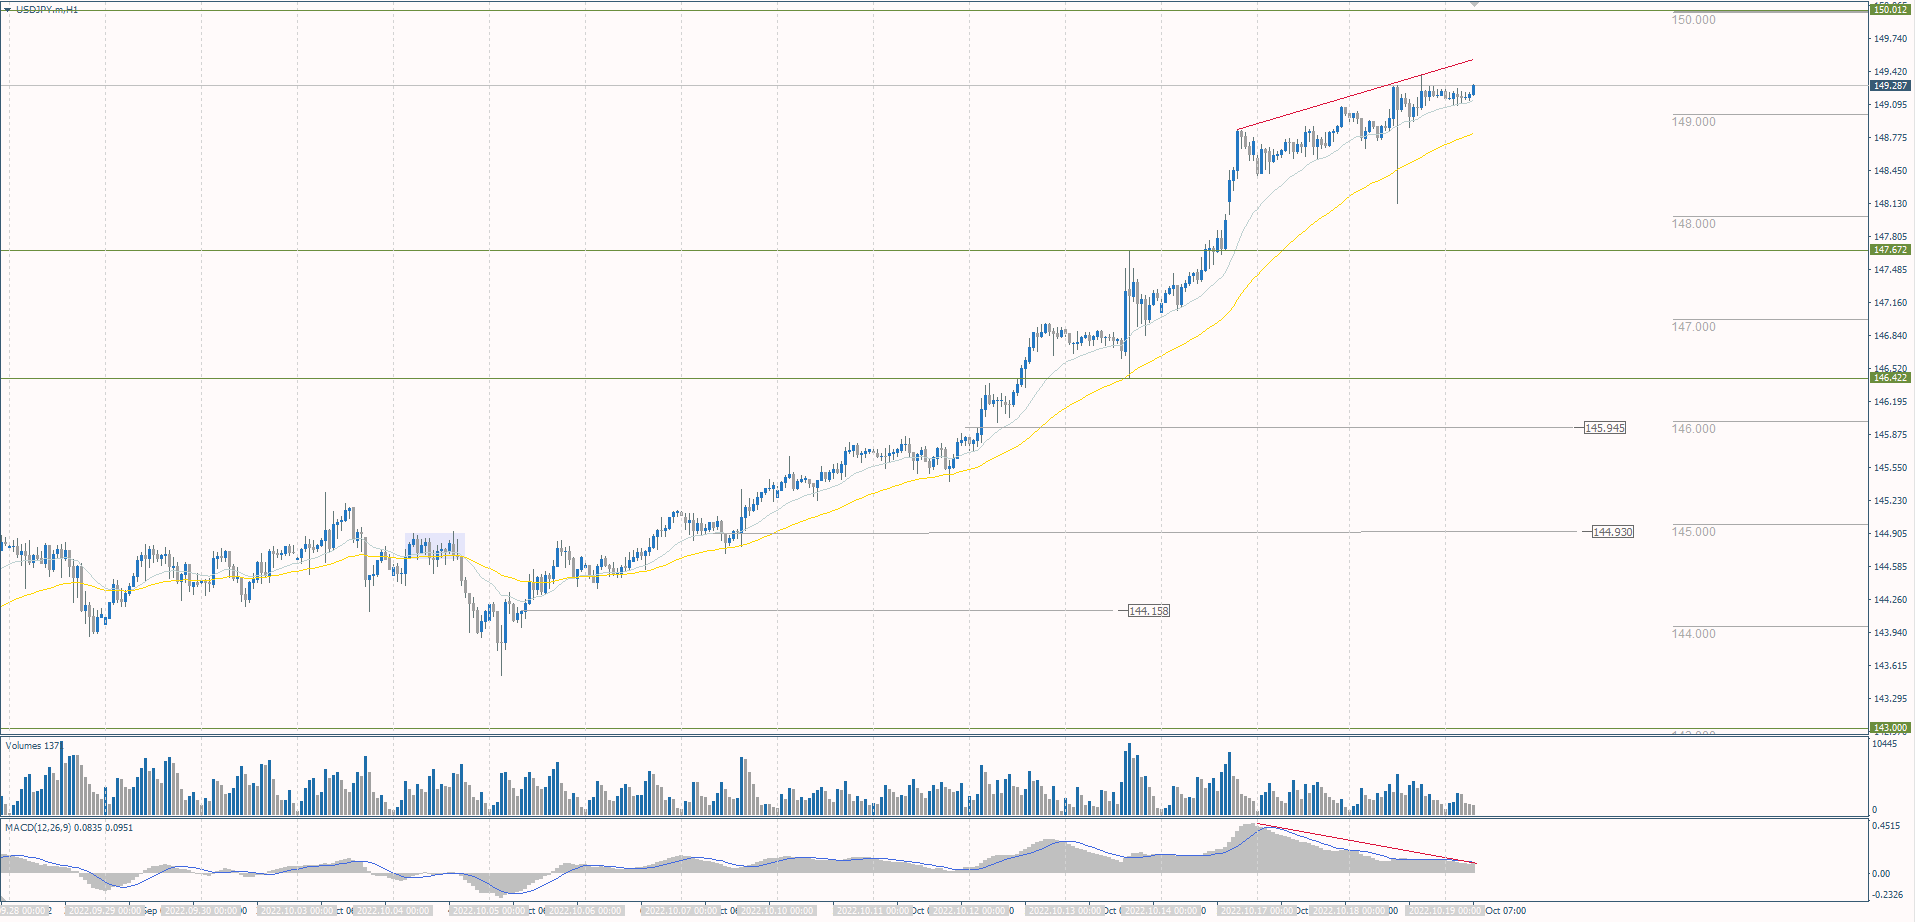The image size is (1915, 922).
Task: Click the Oct 07:00 time axis label
Action: (1506, 911)
